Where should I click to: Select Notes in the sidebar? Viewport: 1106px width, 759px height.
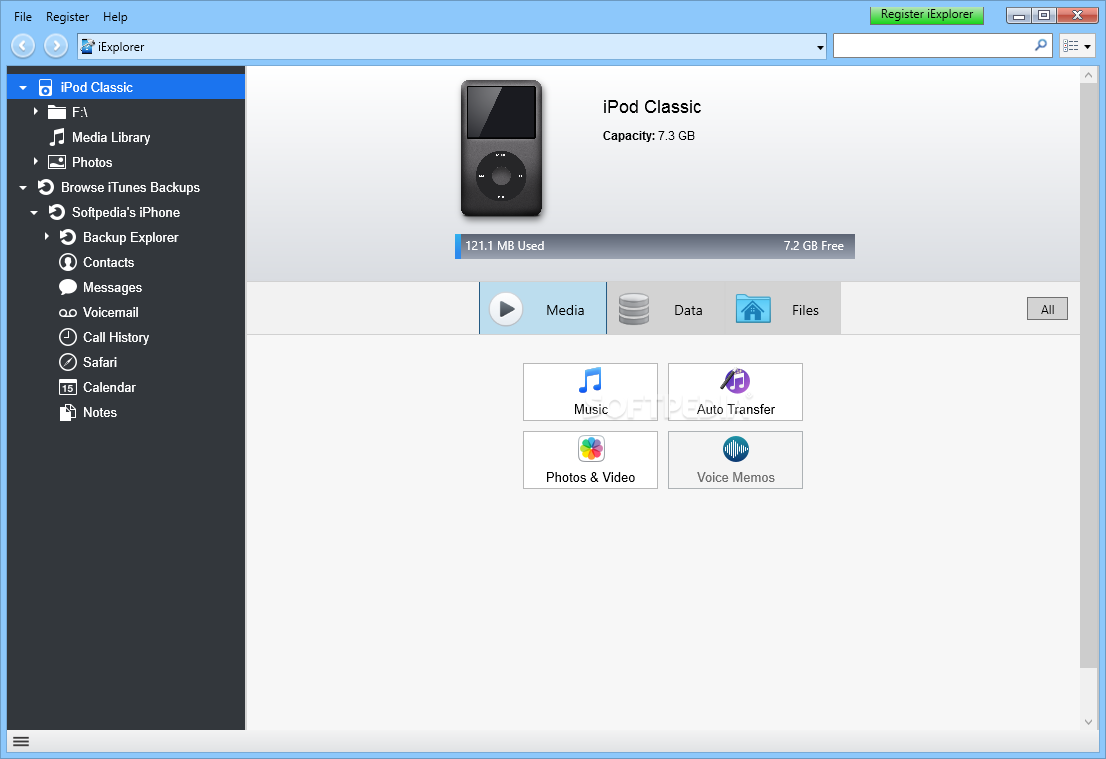pos(126,413)
